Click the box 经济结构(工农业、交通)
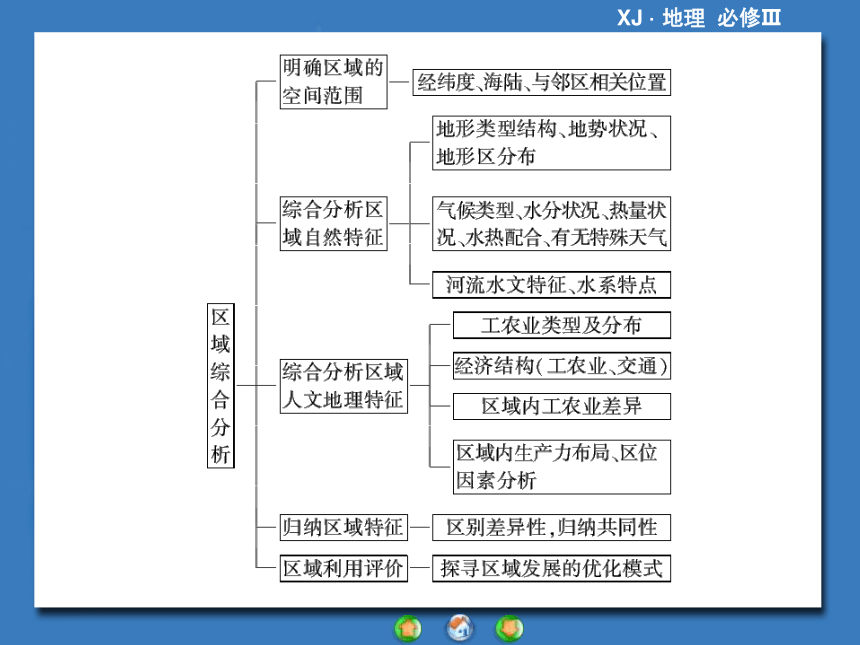The image size is (860, 645). coord(562,366)
